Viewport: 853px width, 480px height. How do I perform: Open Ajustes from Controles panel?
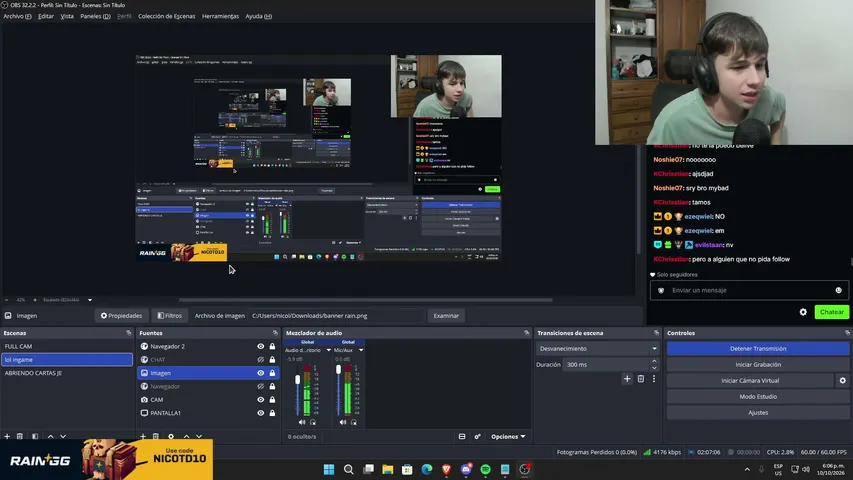click(758, 413)
